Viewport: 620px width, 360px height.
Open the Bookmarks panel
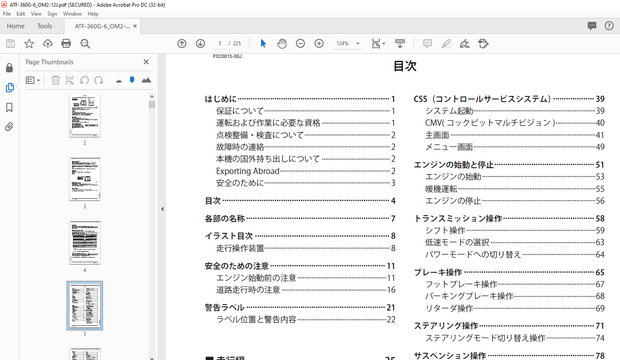point(9,108)
